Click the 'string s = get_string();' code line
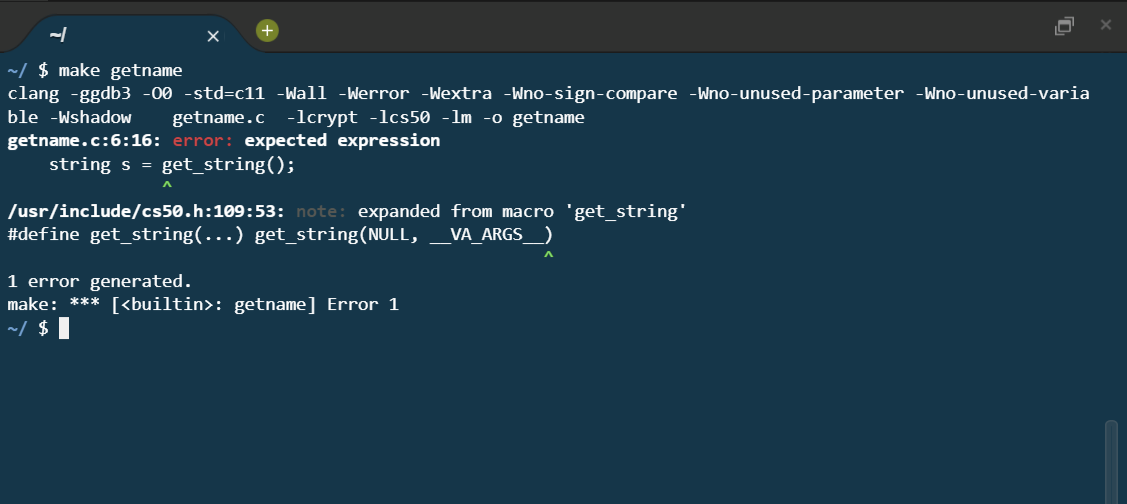This screenshot has width=1127, height=504. 172,164
